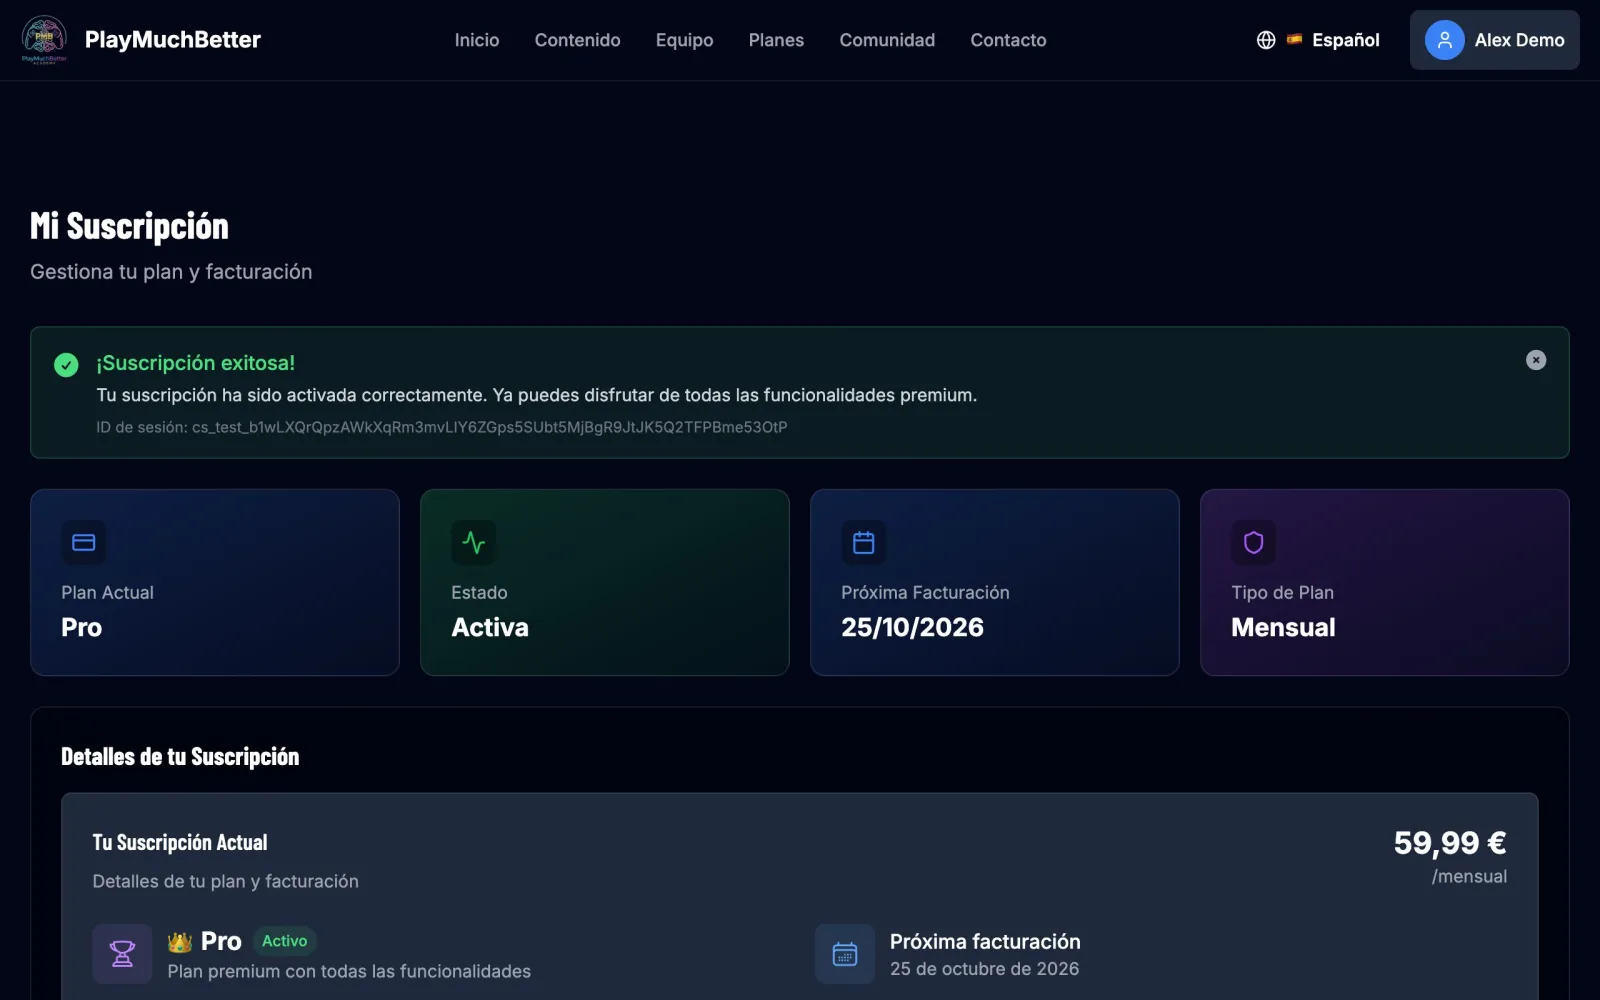The image size is (1600, 1000).
Task: Click the trophy icon beside Pro plan
Action: coord(122,954)
